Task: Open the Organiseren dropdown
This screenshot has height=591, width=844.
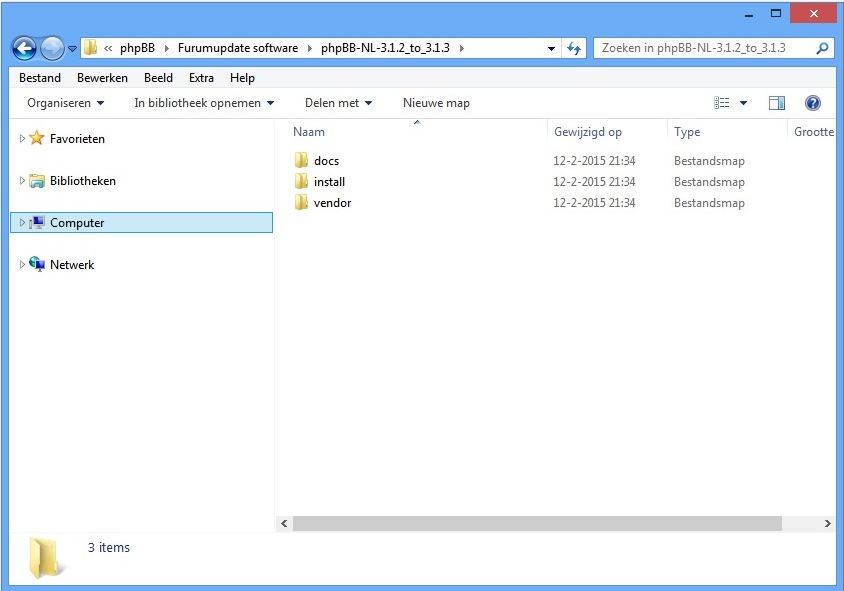Action: coord(66,103)
